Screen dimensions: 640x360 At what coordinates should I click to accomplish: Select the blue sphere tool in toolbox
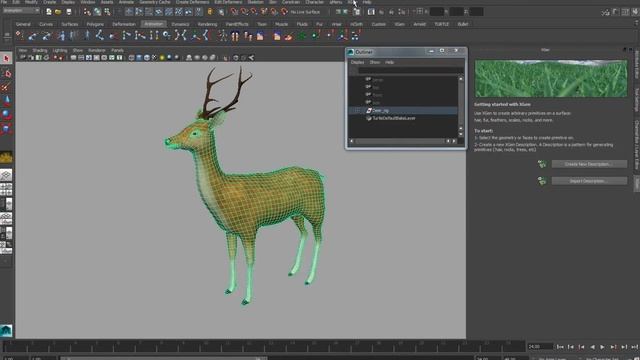click(x=6, y=114)
